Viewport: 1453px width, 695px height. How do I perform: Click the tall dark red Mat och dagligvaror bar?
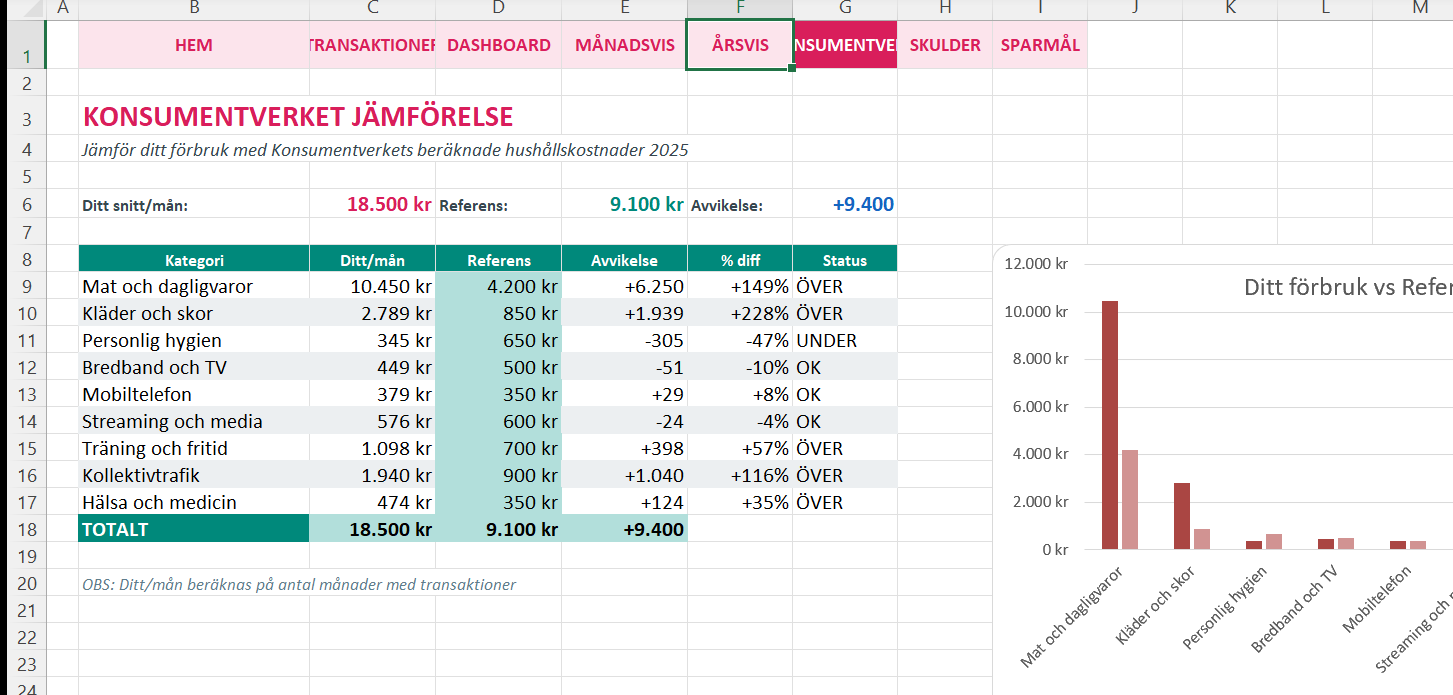(1109, 424)
